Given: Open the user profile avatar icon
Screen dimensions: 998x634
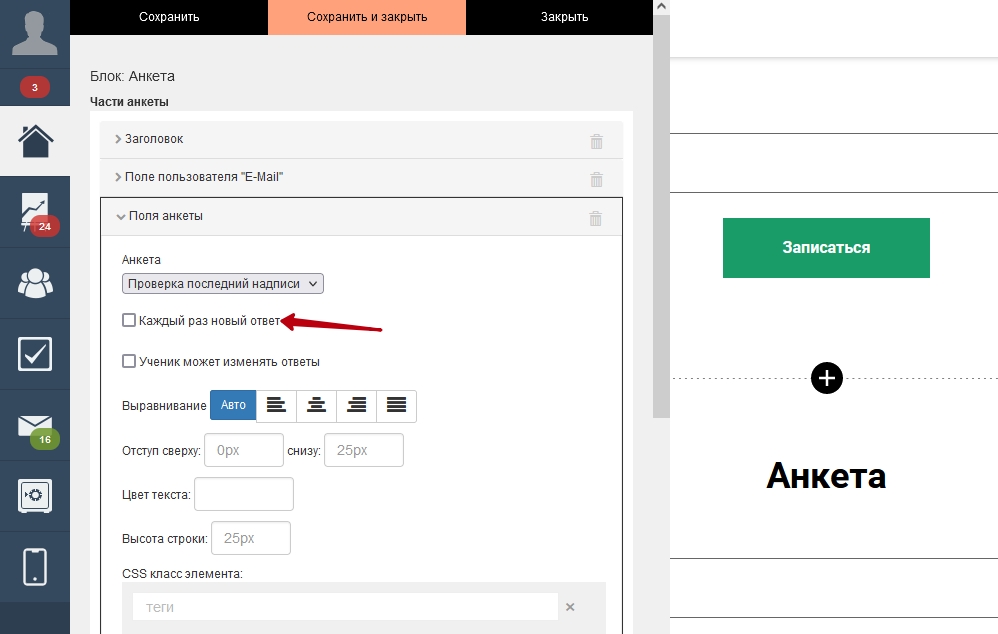Looking at the screenshot, I should click(35, 34).
